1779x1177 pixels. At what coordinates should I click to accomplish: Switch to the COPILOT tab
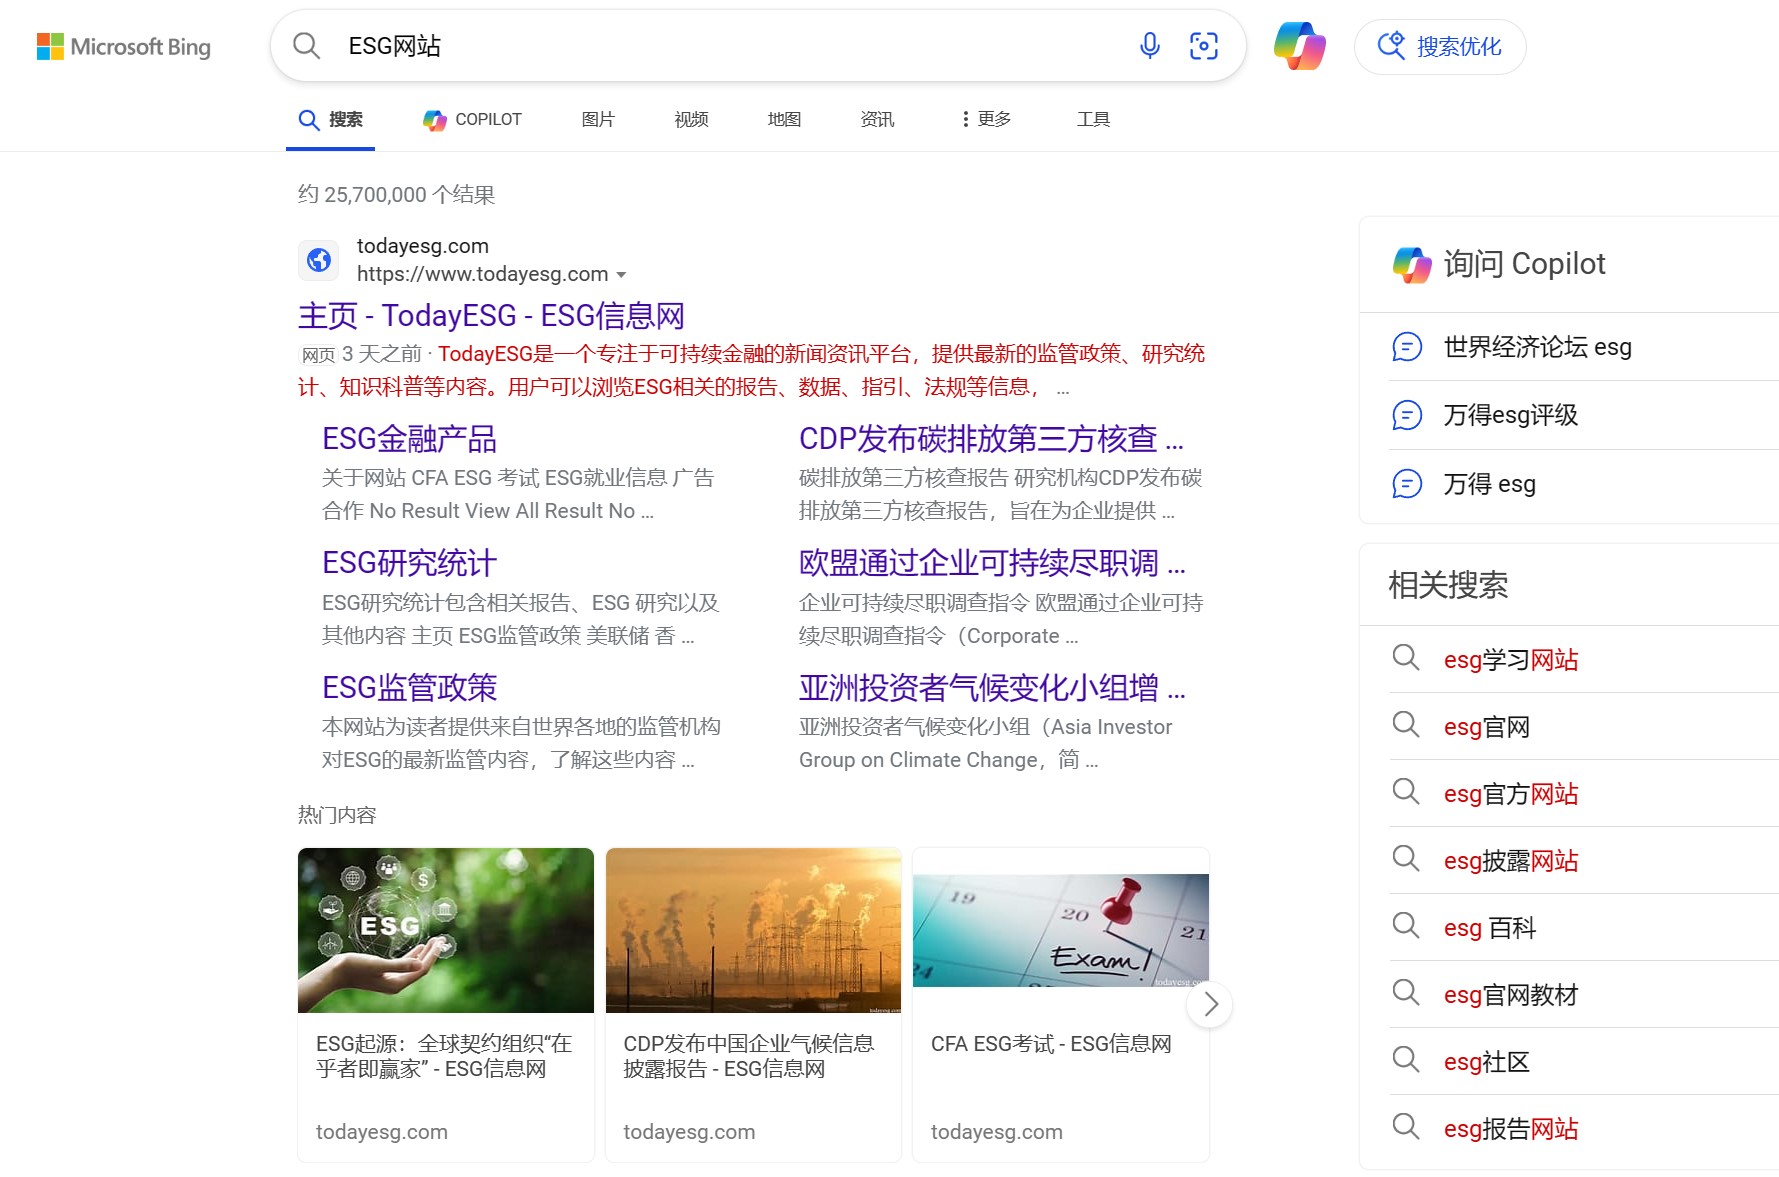click(x=472, y=120)
